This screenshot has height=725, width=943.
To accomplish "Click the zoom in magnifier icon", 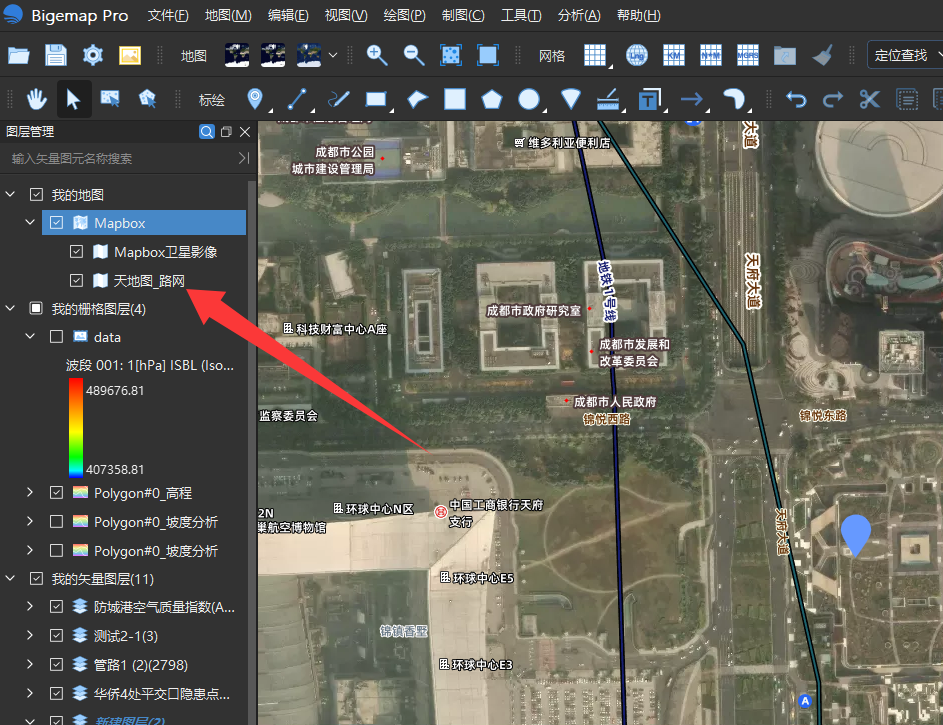I will 376,55.
